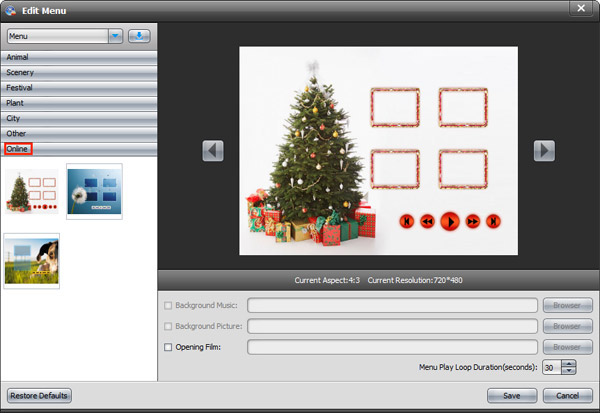600x413 pixels.
Task: Click skip-to-first button in menu preview
Action: [x=407, y=221]
